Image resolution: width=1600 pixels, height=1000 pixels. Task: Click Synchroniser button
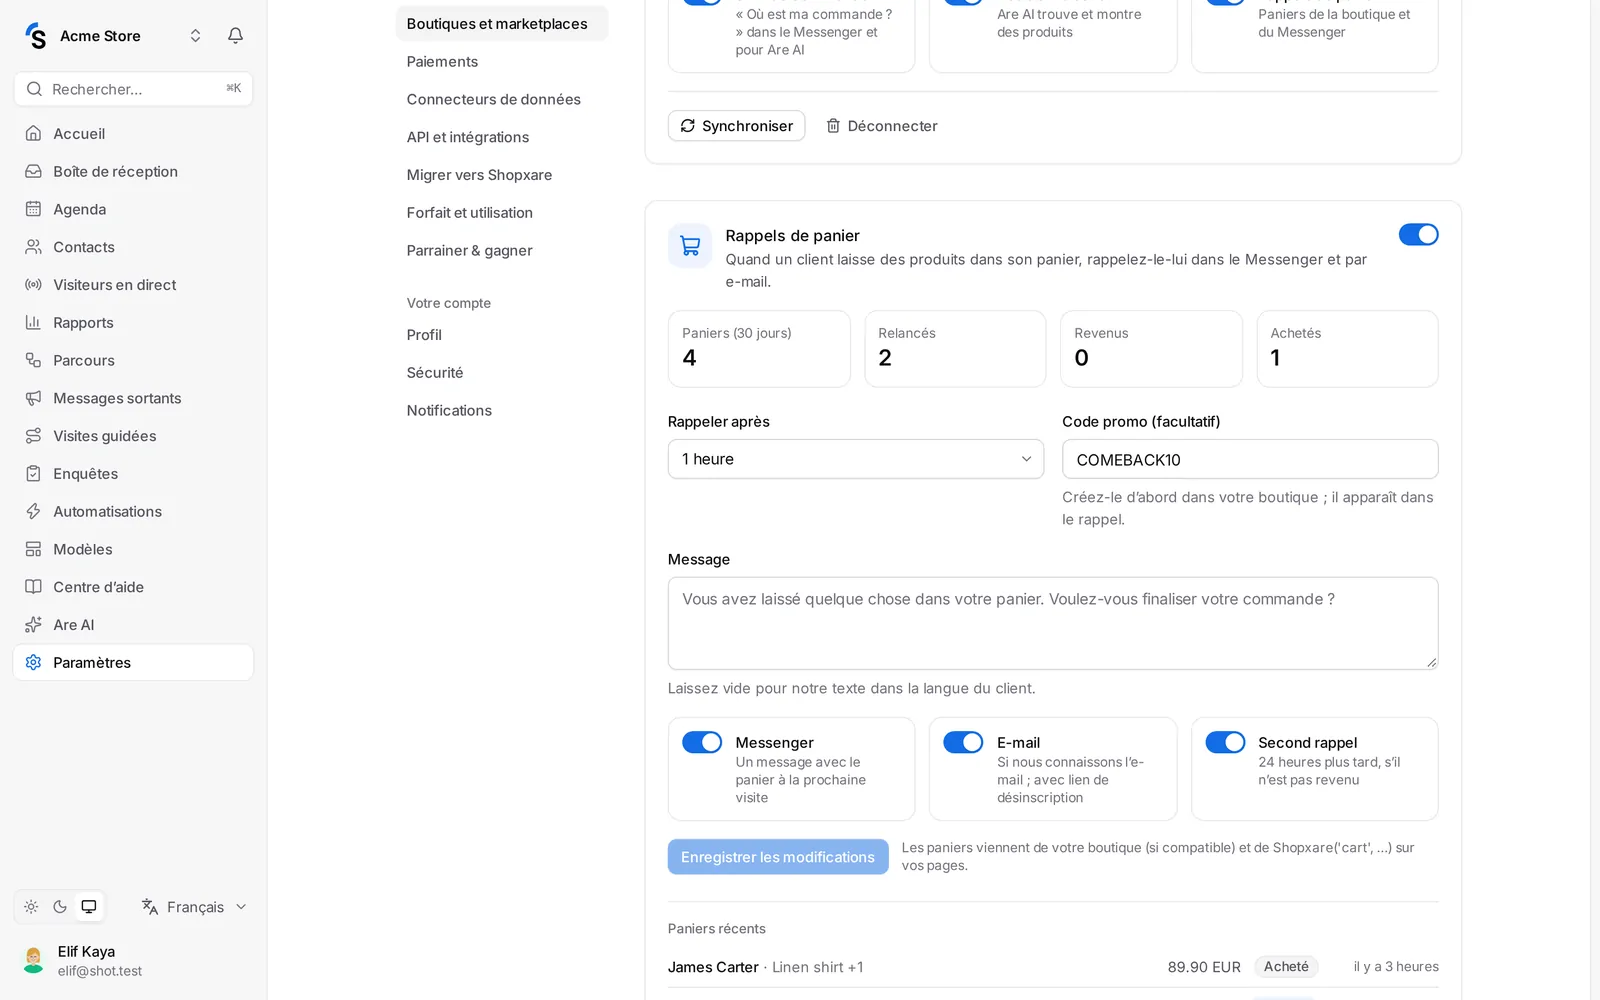[737, 126]
